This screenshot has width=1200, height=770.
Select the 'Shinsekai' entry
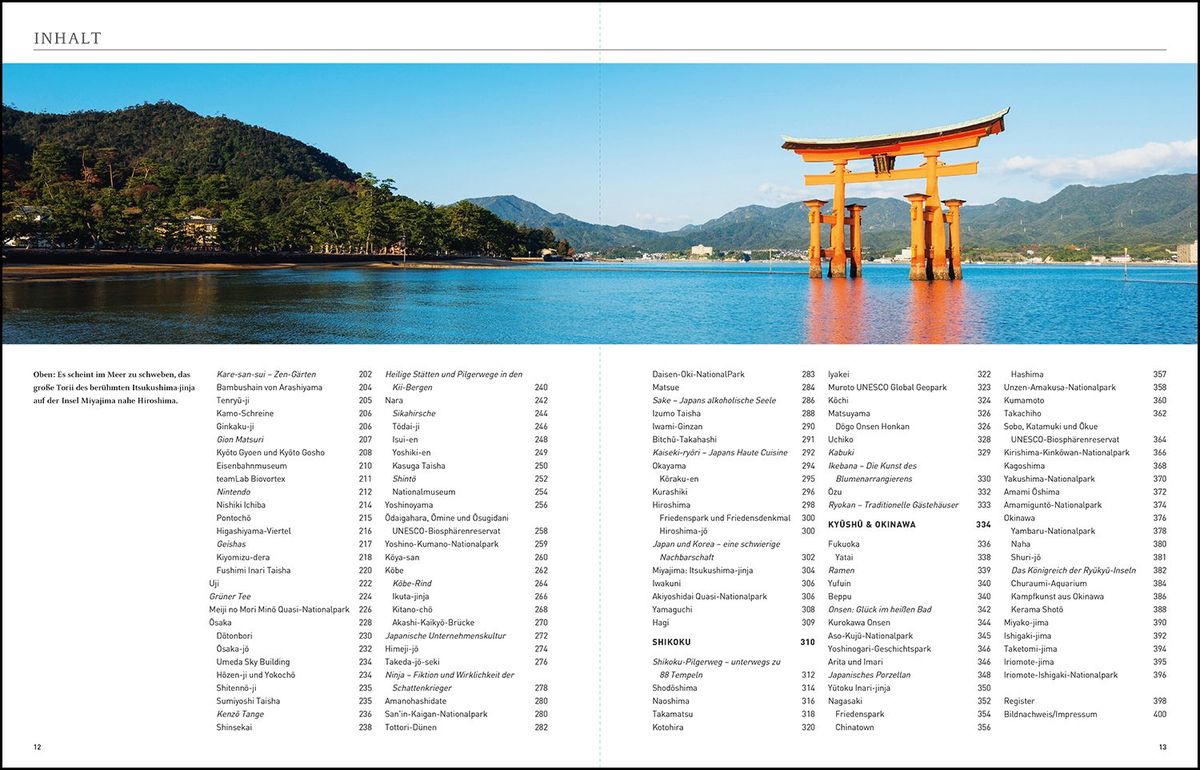[x=234, y=727]
